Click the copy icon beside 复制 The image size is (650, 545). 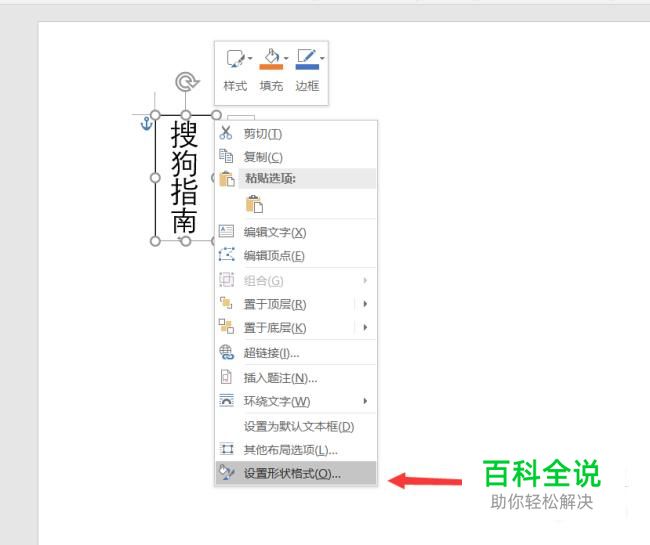(x=226, y=156)
